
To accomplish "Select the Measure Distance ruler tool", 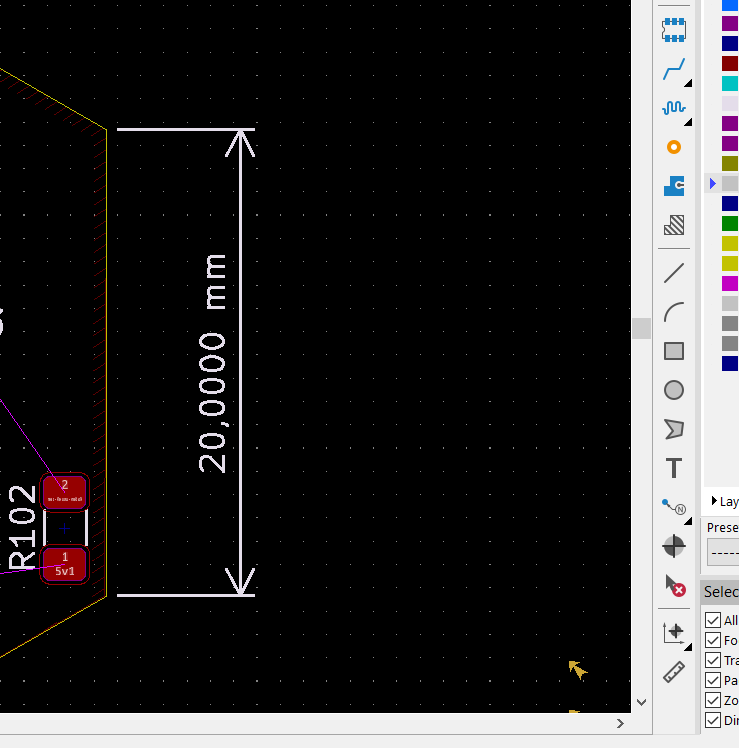I will [674, 672].
